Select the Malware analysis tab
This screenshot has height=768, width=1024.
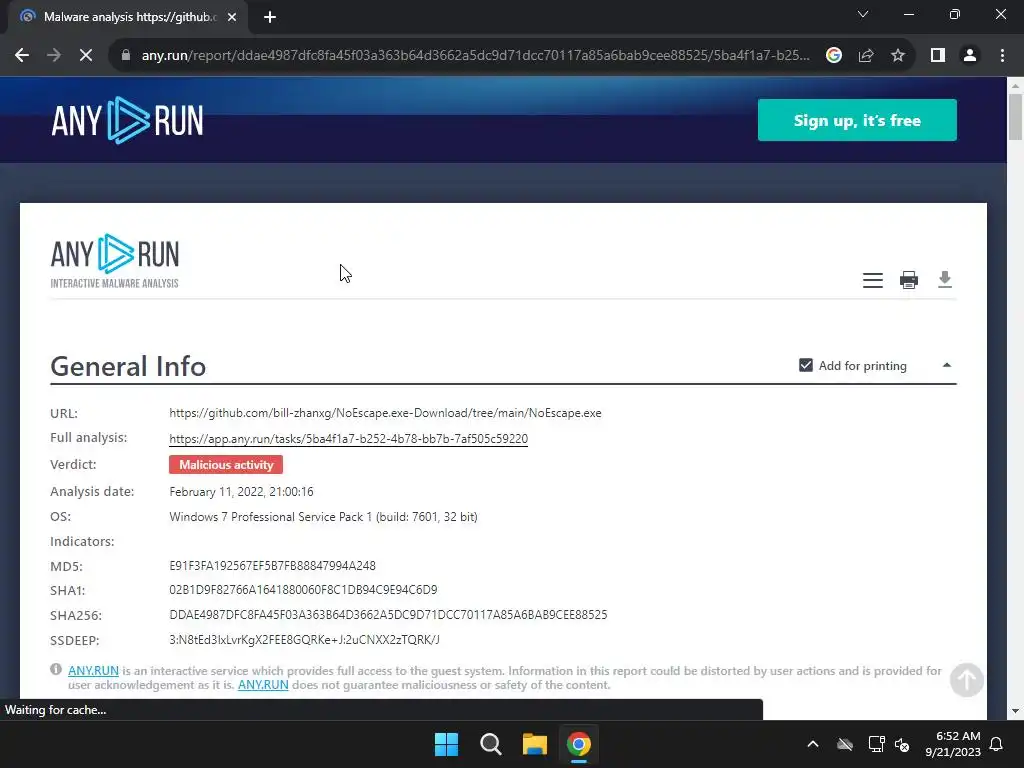pyautogui.click(x=128, y=17)
